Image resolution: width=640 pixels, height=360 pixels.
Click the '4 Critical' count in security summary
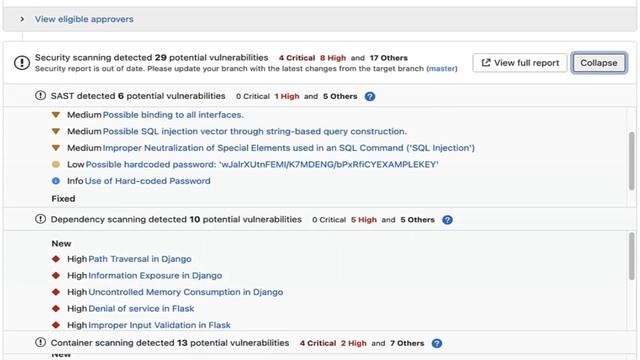[x=297, y=58]
